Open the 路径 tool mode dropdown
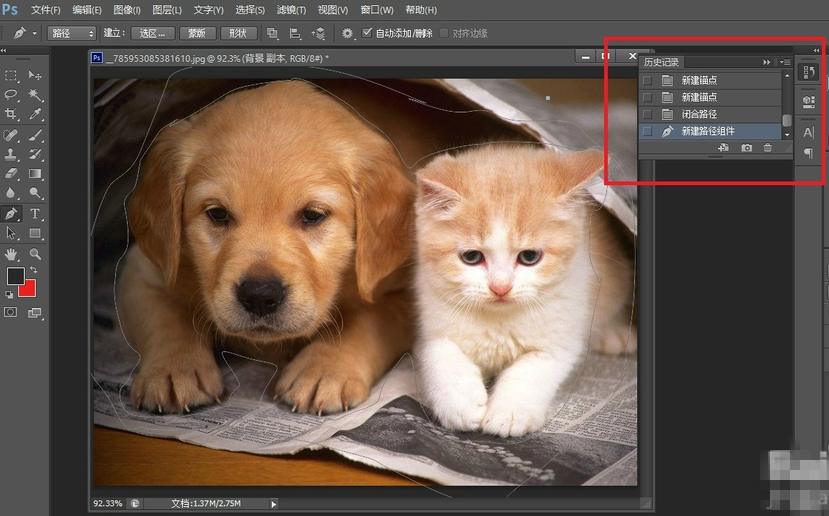The image size is (829, 516). [x=73, y=33]
